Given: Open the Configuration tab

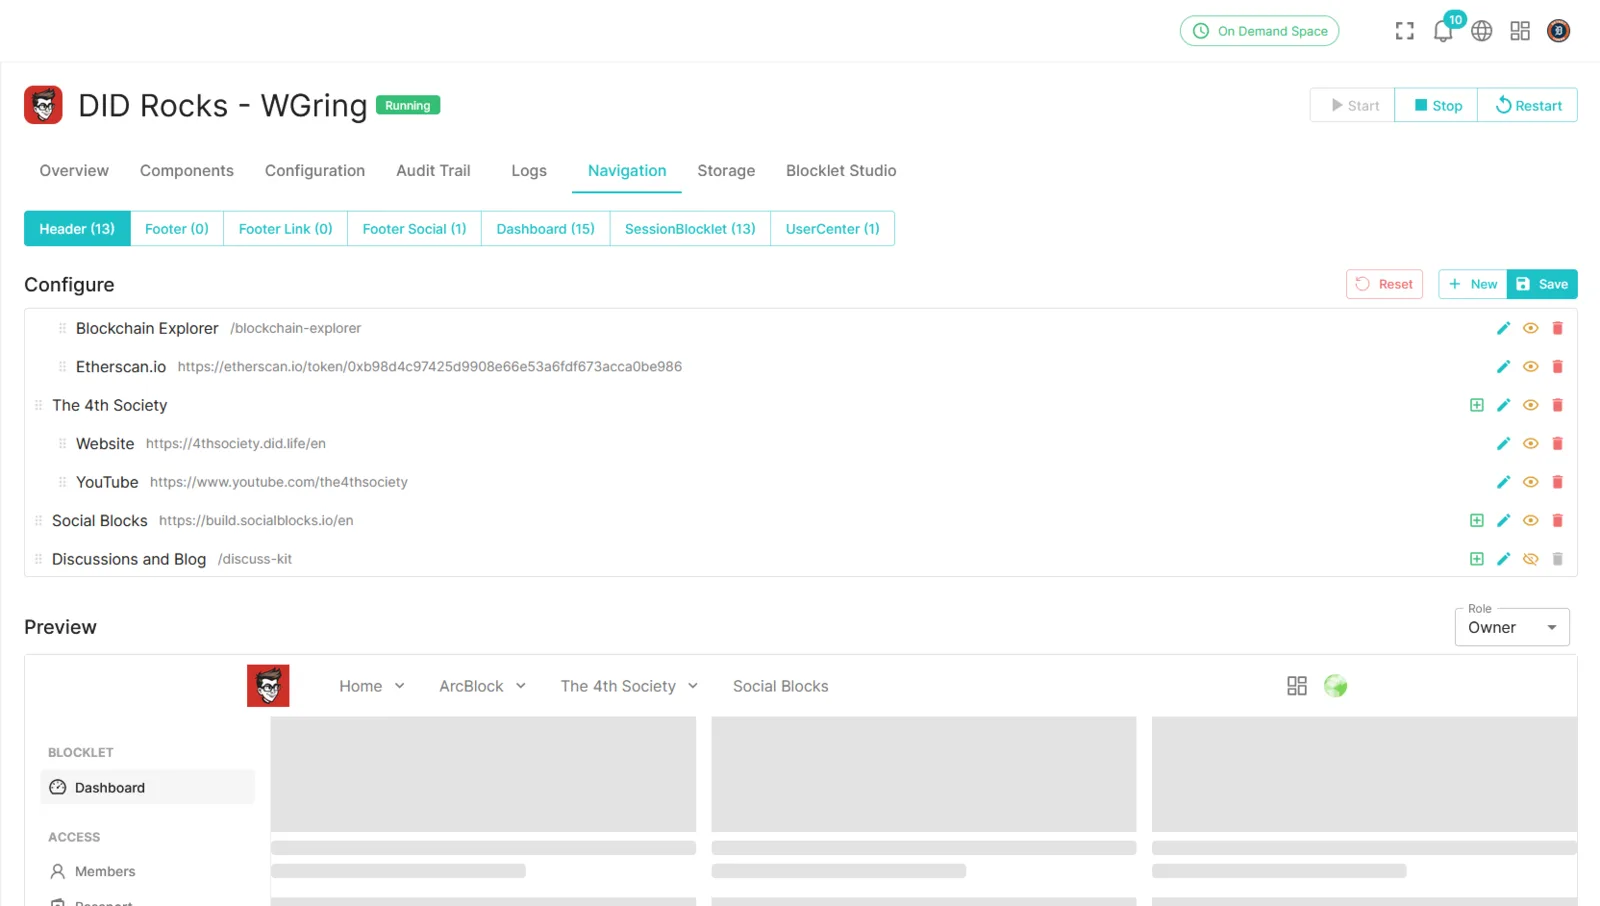Looking at the screenshot, I should coord(315,171).
